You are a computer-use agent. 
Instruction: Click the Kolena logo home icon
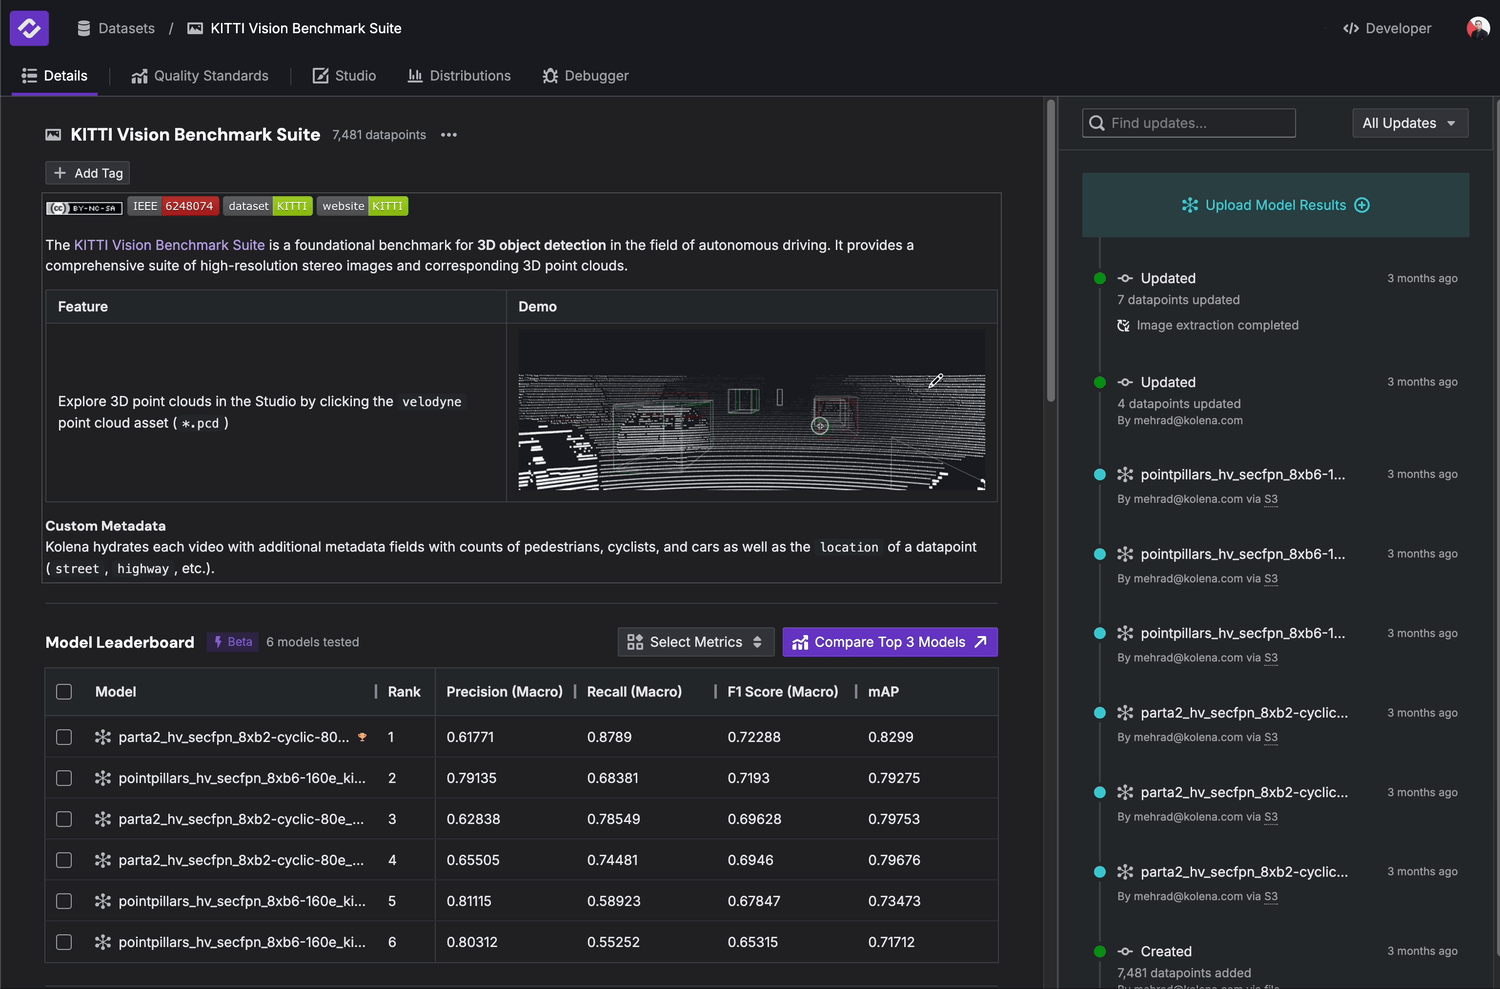pyautogui.click(x=29, y=28)
